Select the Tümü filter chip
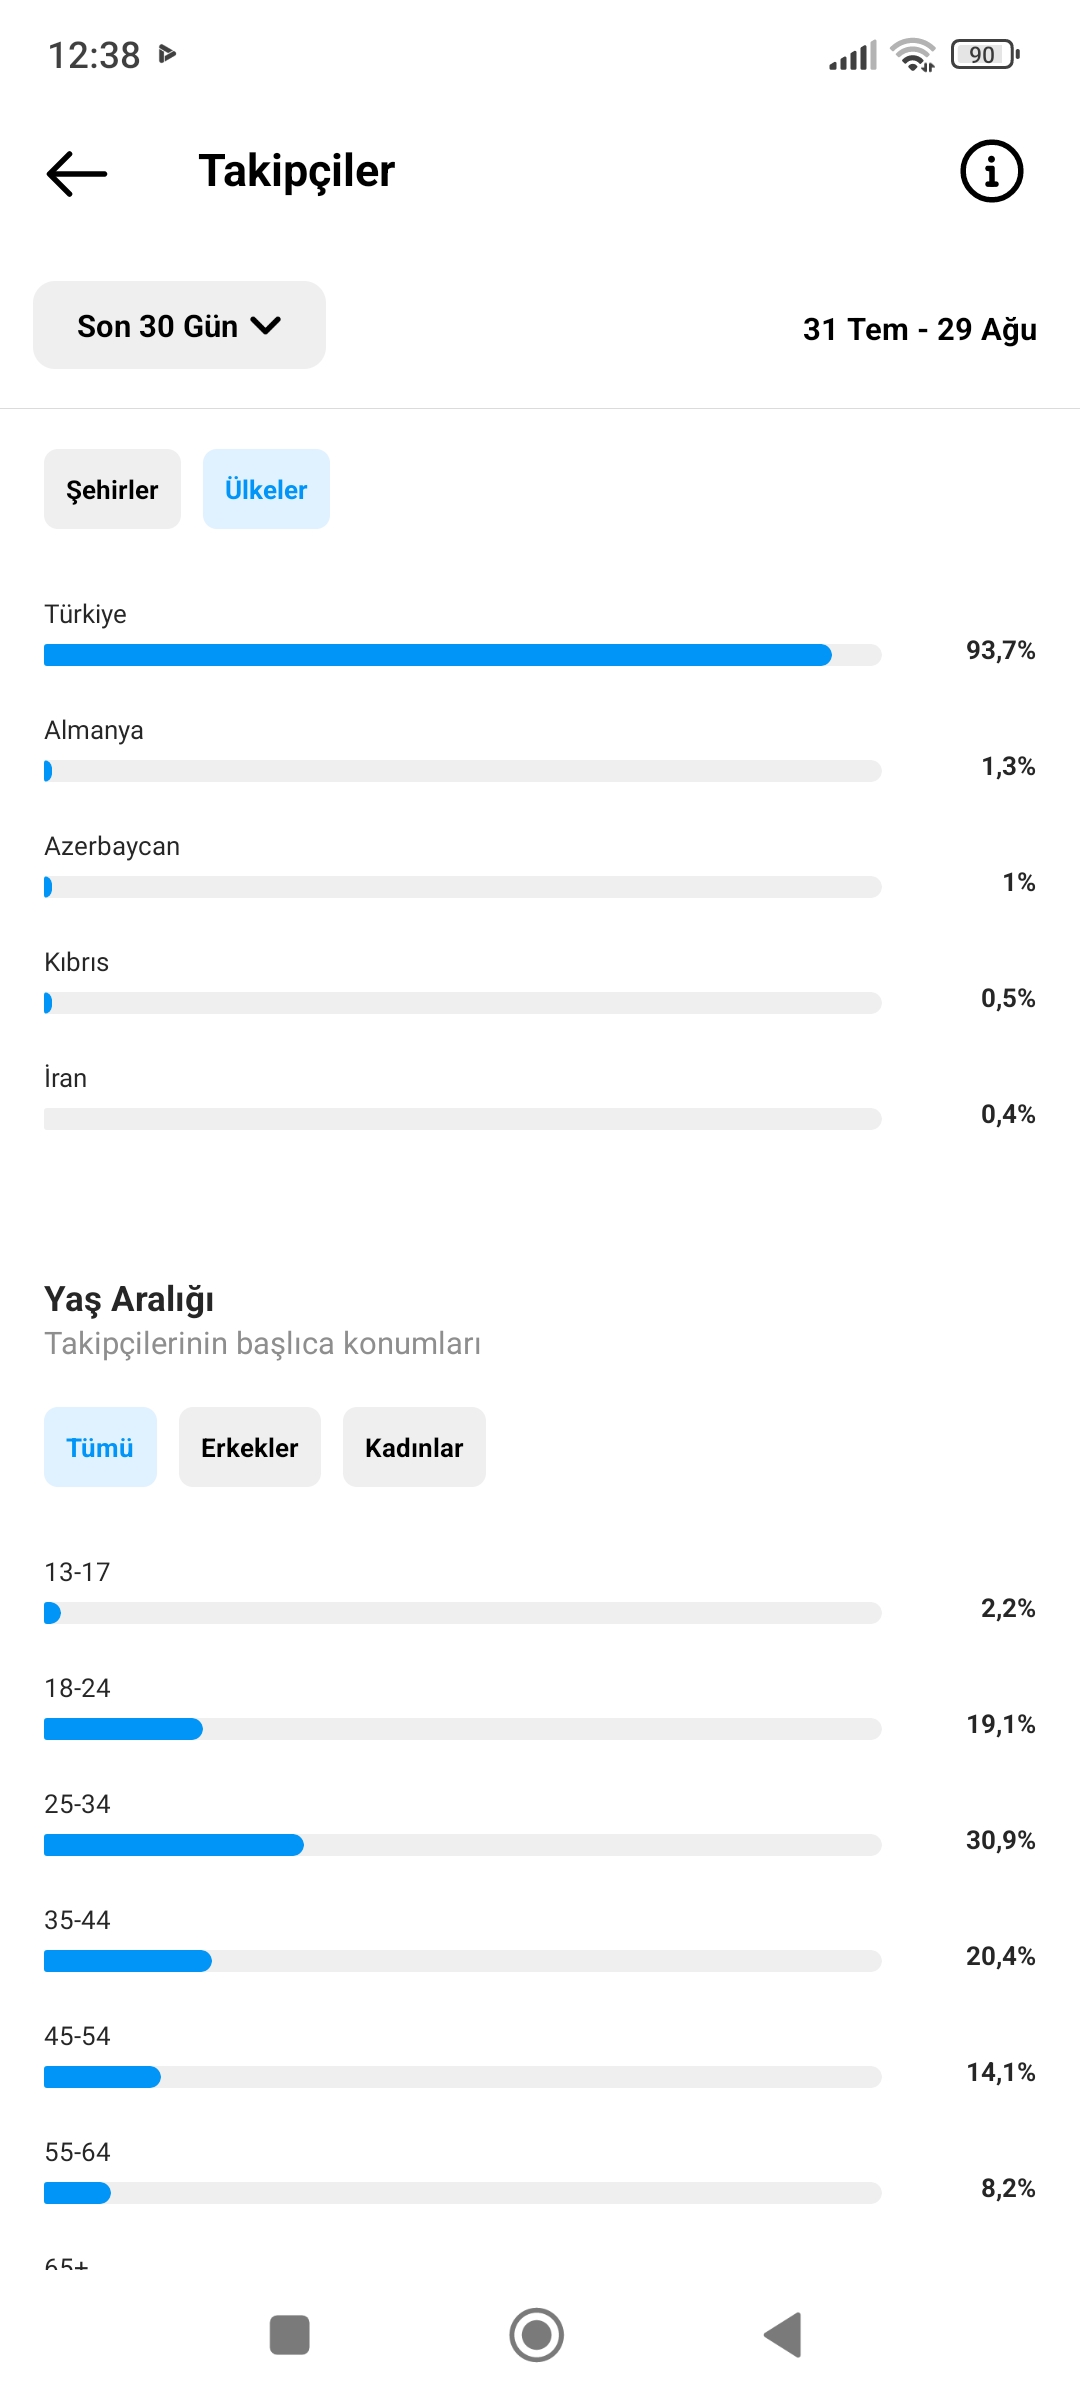Viewport: 1080px width, 2400px height. click(x=100, y=1447)
